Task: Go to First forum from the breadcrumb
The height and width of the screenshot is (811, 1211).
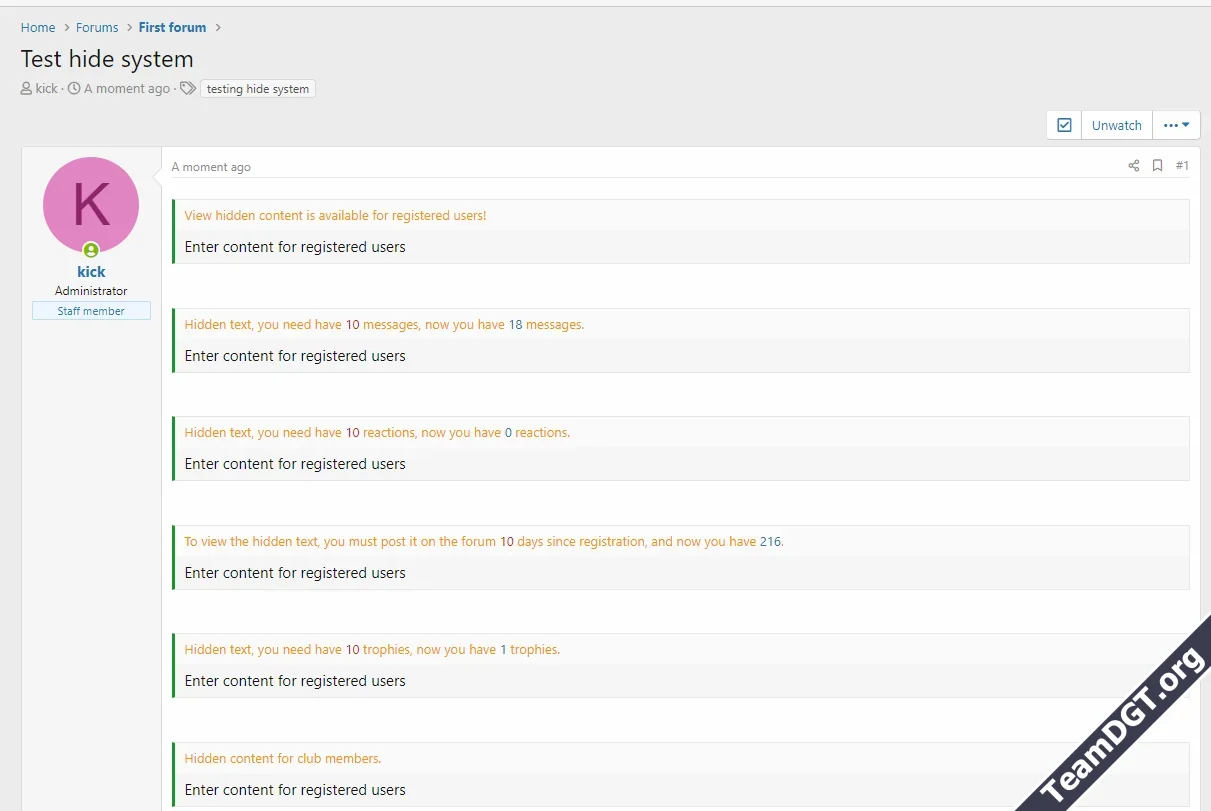Action: [172, 27]
